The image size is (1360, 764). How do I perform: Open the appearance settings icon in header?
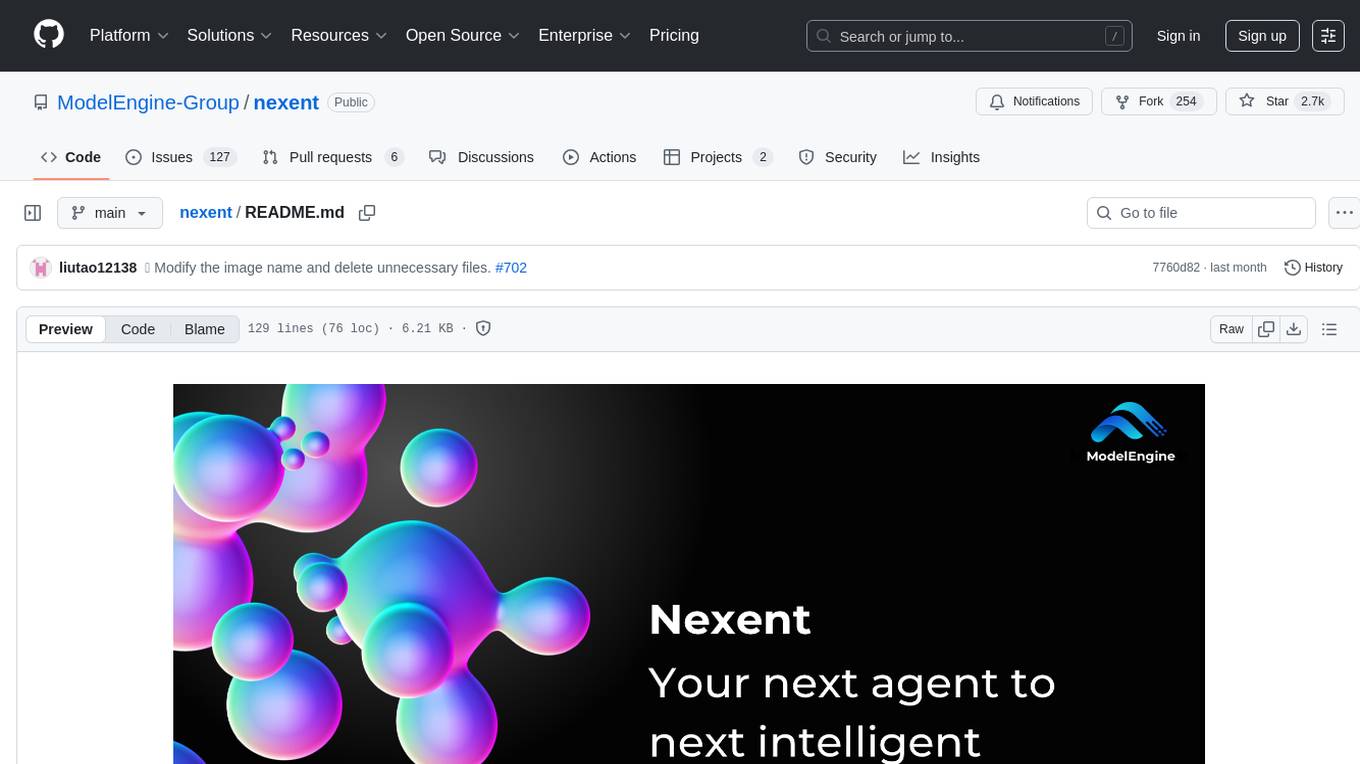(x=1328, y=36)
